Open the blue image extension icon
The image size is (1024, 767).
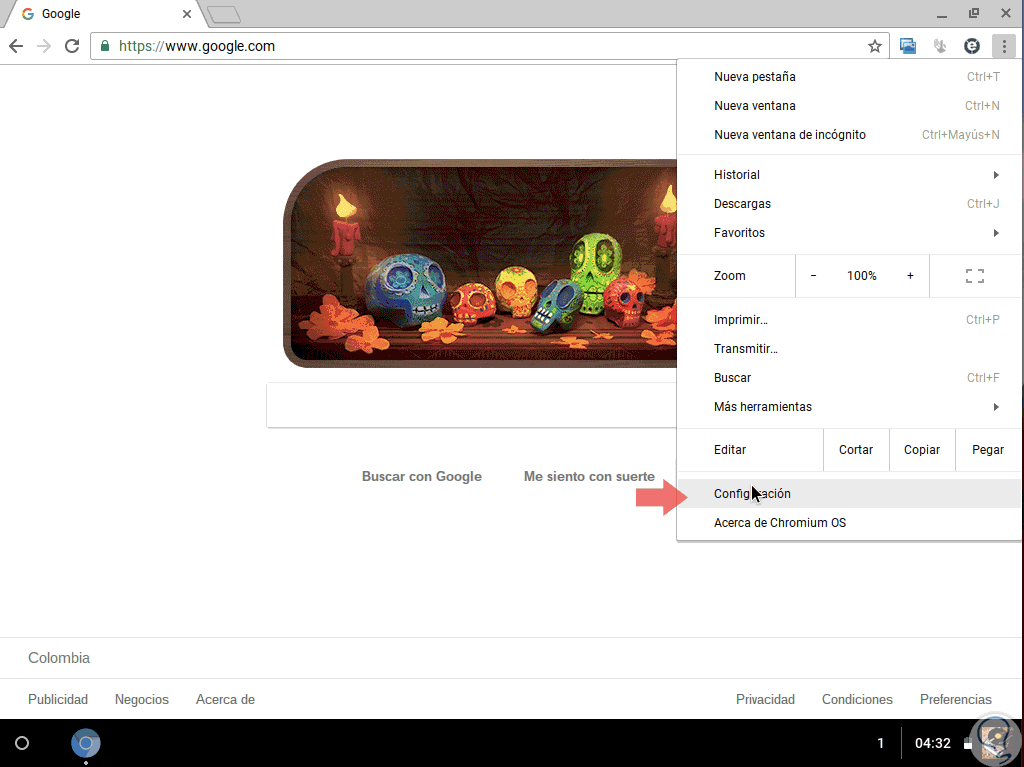(x=908, y=46)
